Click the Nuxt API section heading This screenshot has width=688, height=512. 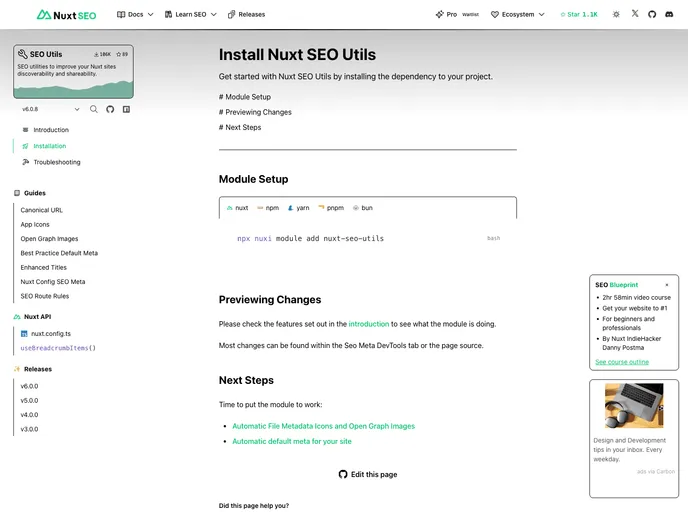pyautogui.click(x=32, y=317)
